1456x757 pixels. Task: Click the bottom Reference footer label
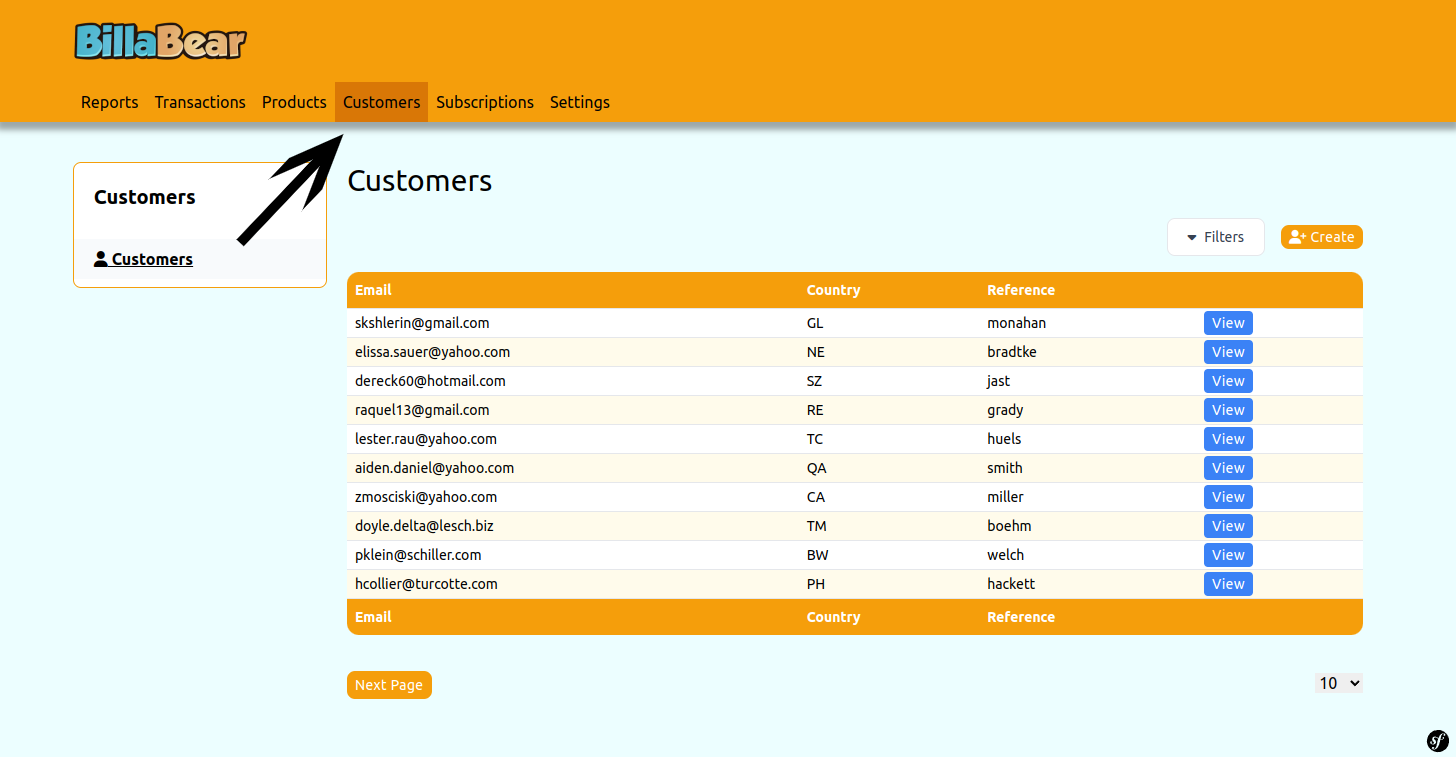pos(1021,617)
